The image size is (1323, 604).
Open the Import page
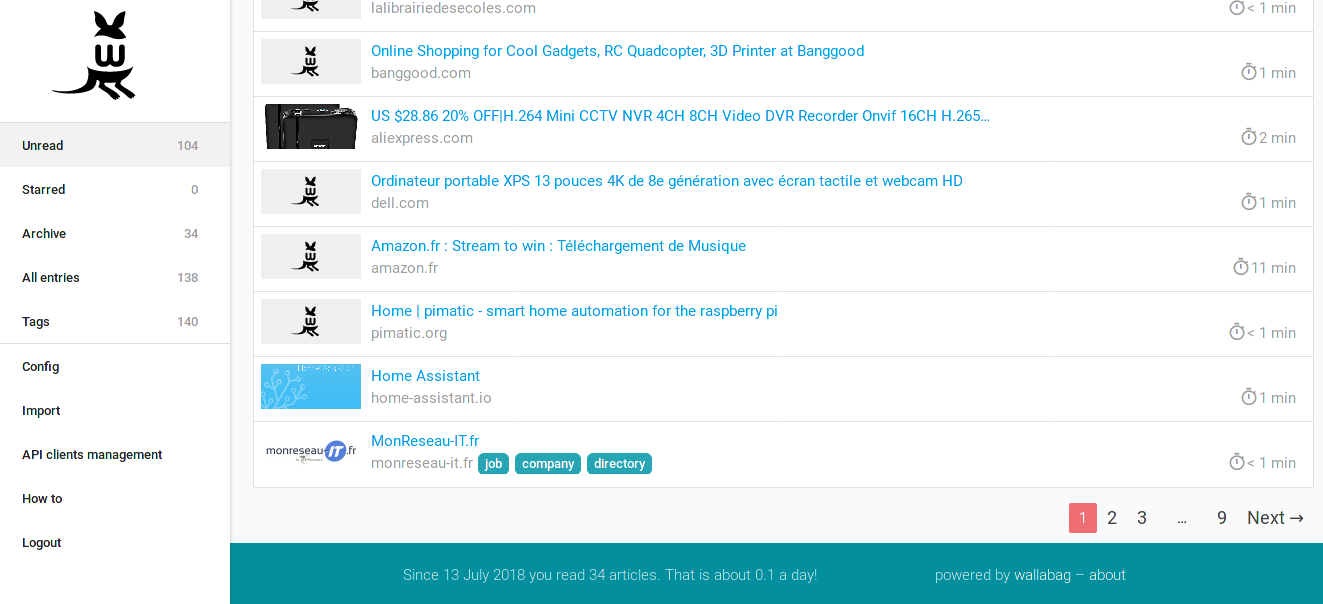pyautogui.click(x=115, y=410)
